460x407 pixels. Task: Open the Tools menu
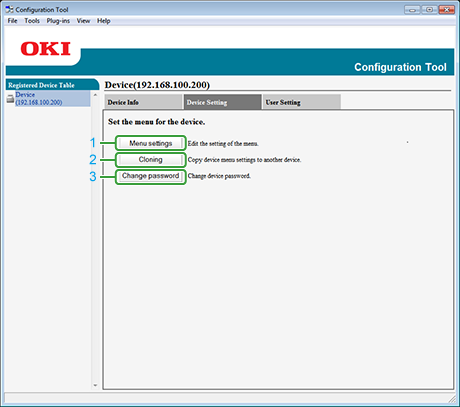click(32, 21)
